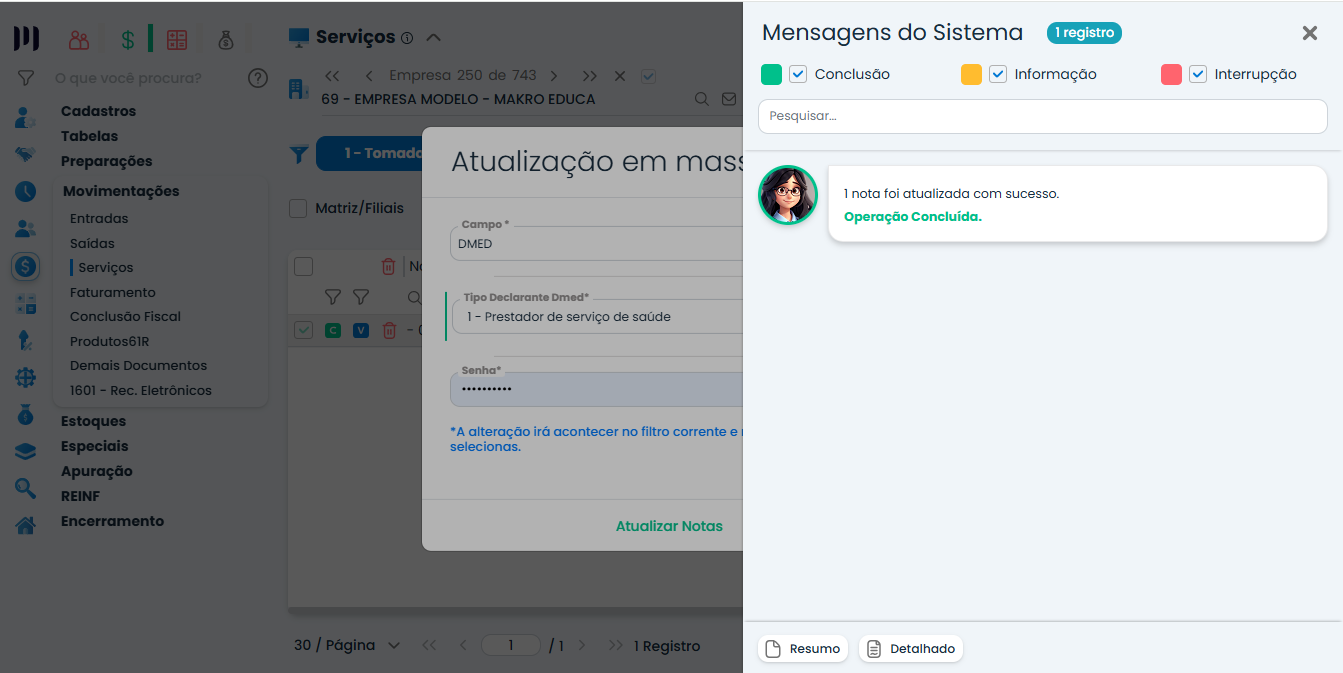Go to last company with double-right arrows
Viewport: 1343px width, 673px height.
coord(590,76)
